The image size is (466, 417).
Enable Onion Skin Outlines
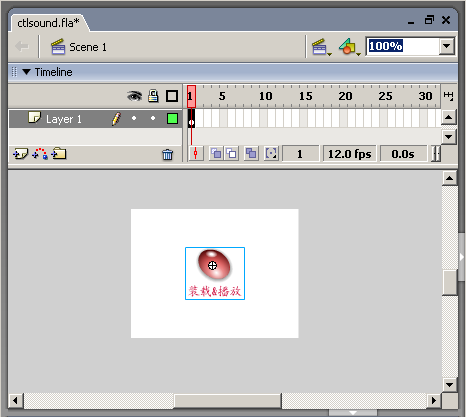[231, 154]
